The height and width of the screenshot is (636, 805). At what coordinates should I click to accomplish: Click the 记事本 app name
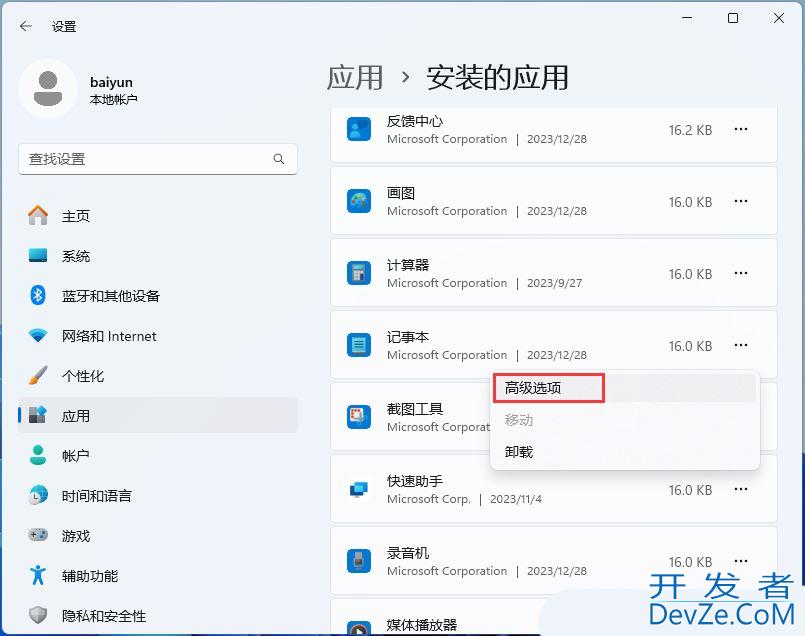(x=408, y=337)
